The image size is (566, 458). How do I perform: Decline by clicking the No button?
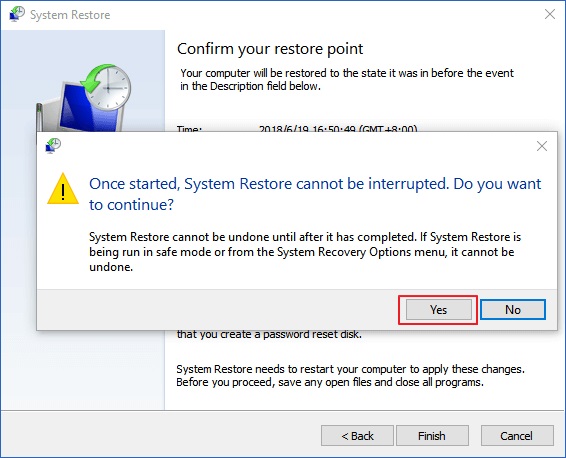click(513, 310)
